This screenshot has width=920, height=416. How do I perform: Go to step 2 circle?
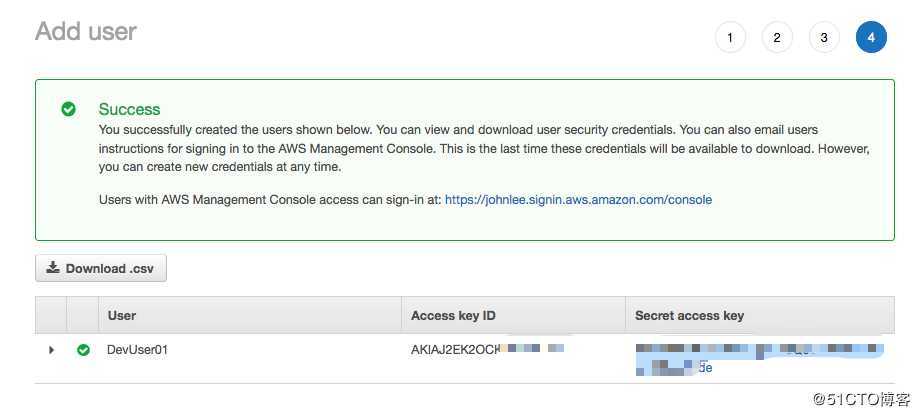click(777, 38)
